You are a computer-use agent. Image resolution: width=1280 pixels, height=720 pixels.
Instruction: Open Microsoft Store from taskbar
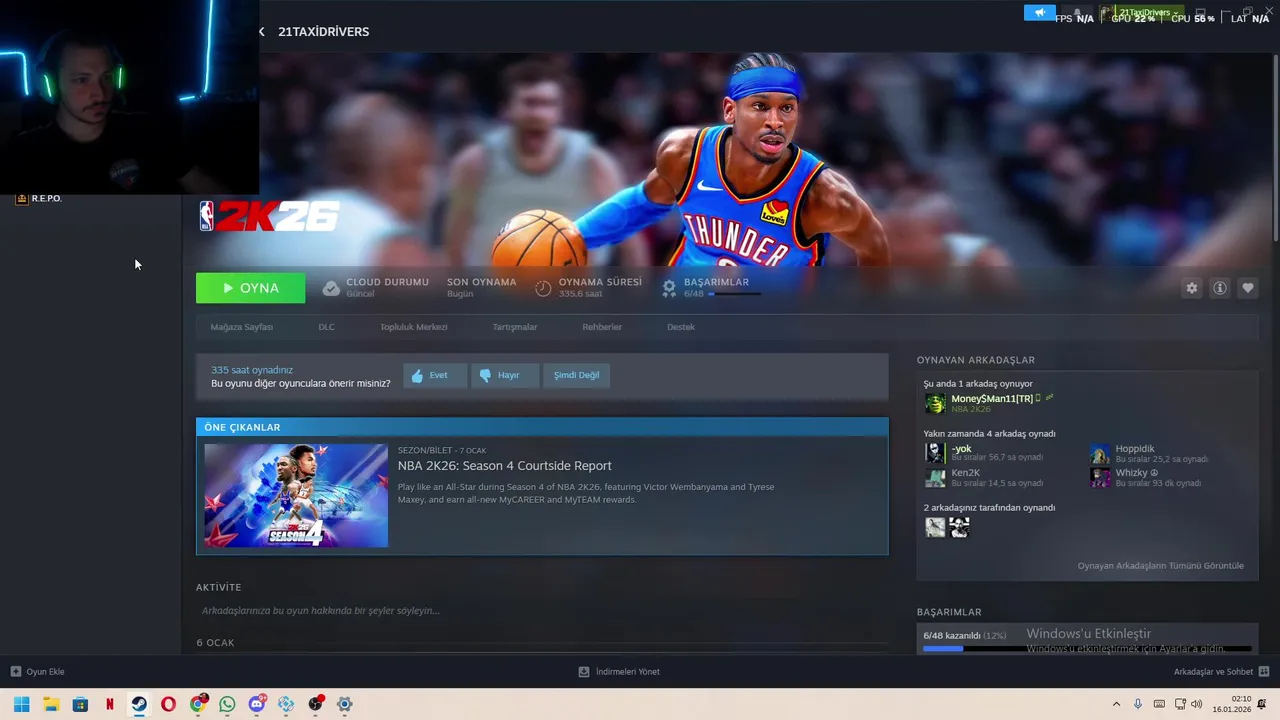point(80,704)
